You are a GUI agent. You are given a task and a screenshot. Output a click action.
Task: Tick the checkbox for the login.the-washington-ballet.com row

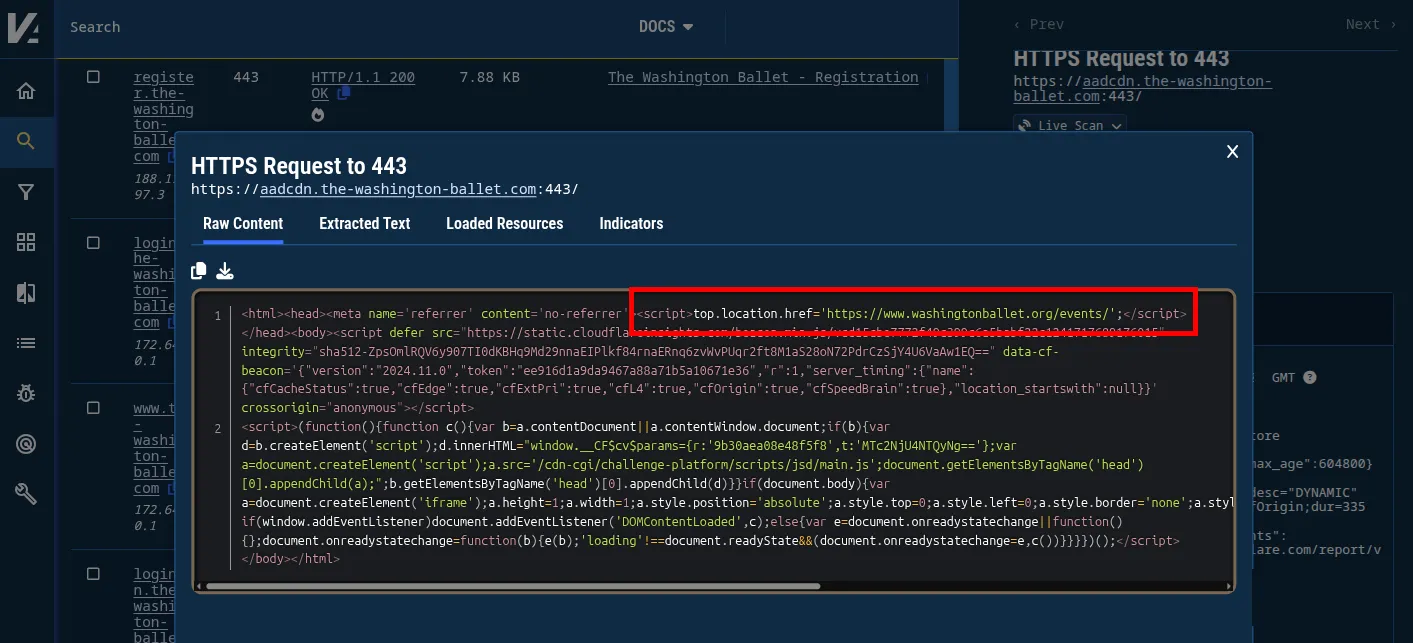pos(93,242)
